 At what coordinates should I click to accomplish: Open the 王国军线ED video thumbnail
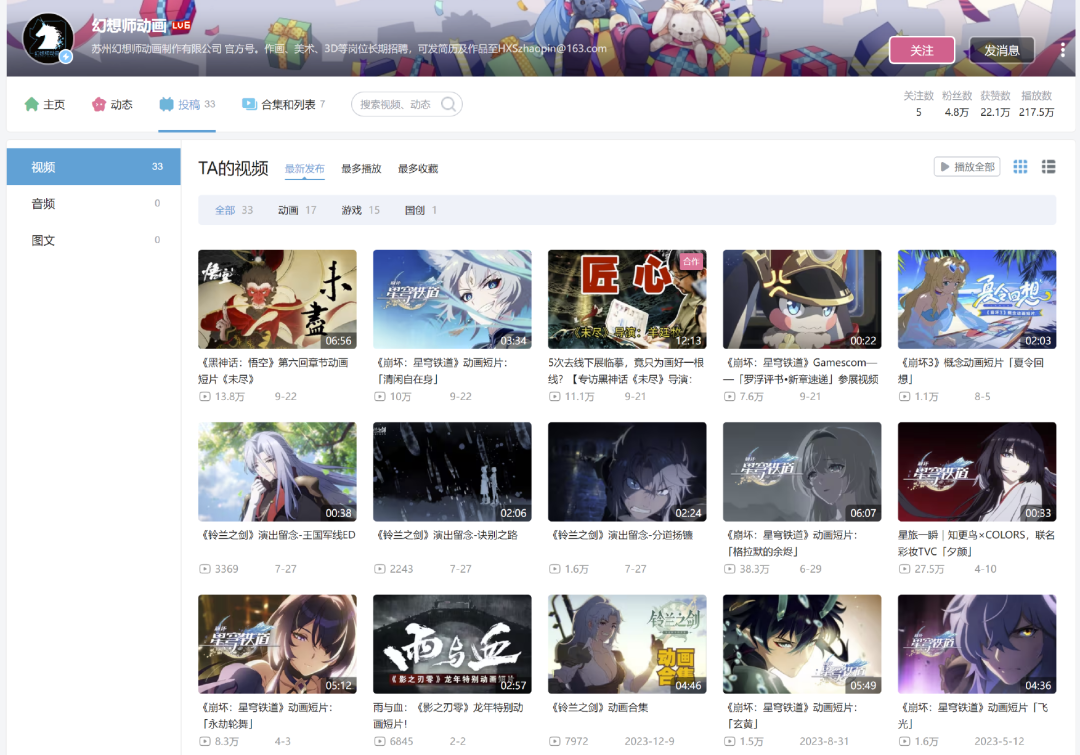pos(278,472)
